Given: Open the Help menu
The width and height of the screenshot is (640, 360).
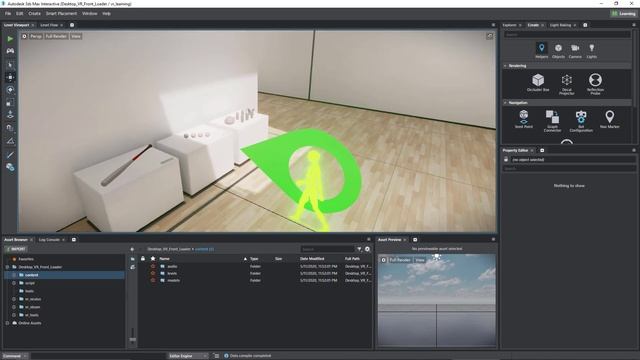Looking at the screenshot, I should click(106, 13).
